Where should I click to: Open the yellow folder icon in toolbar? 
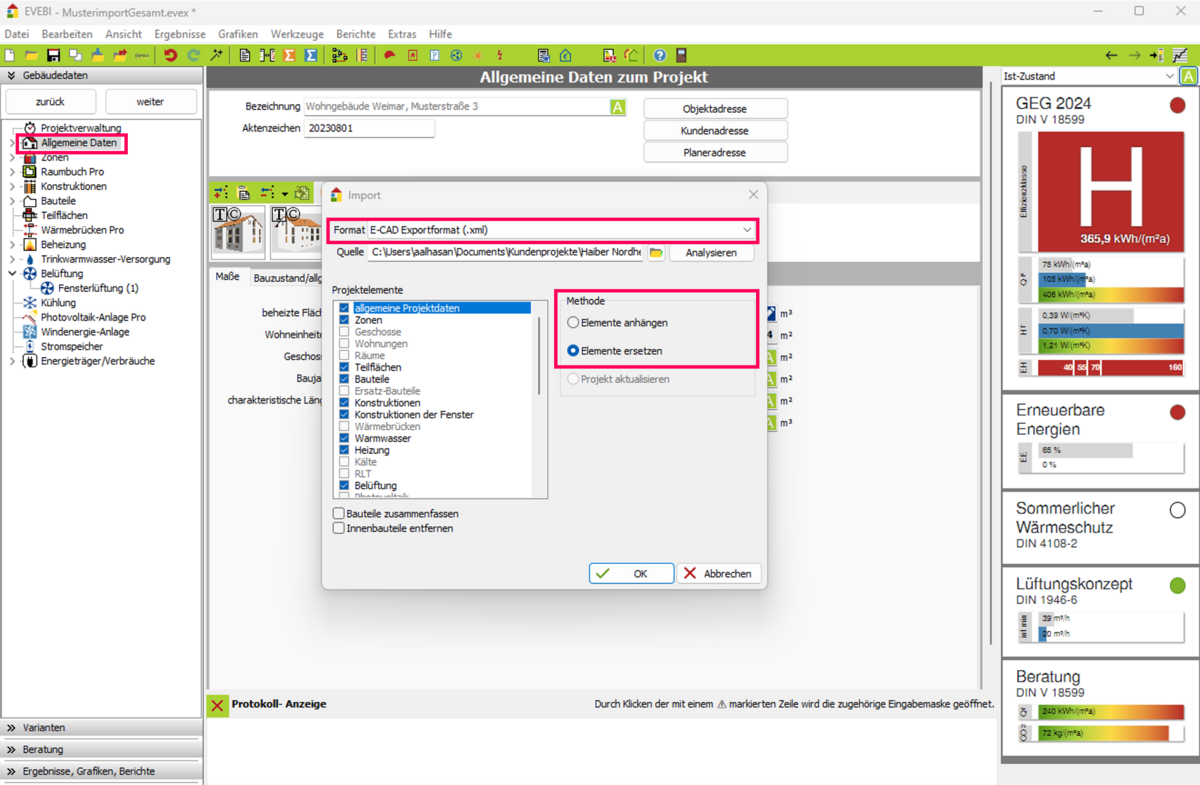pyautogui.click(x=31, y=56)
